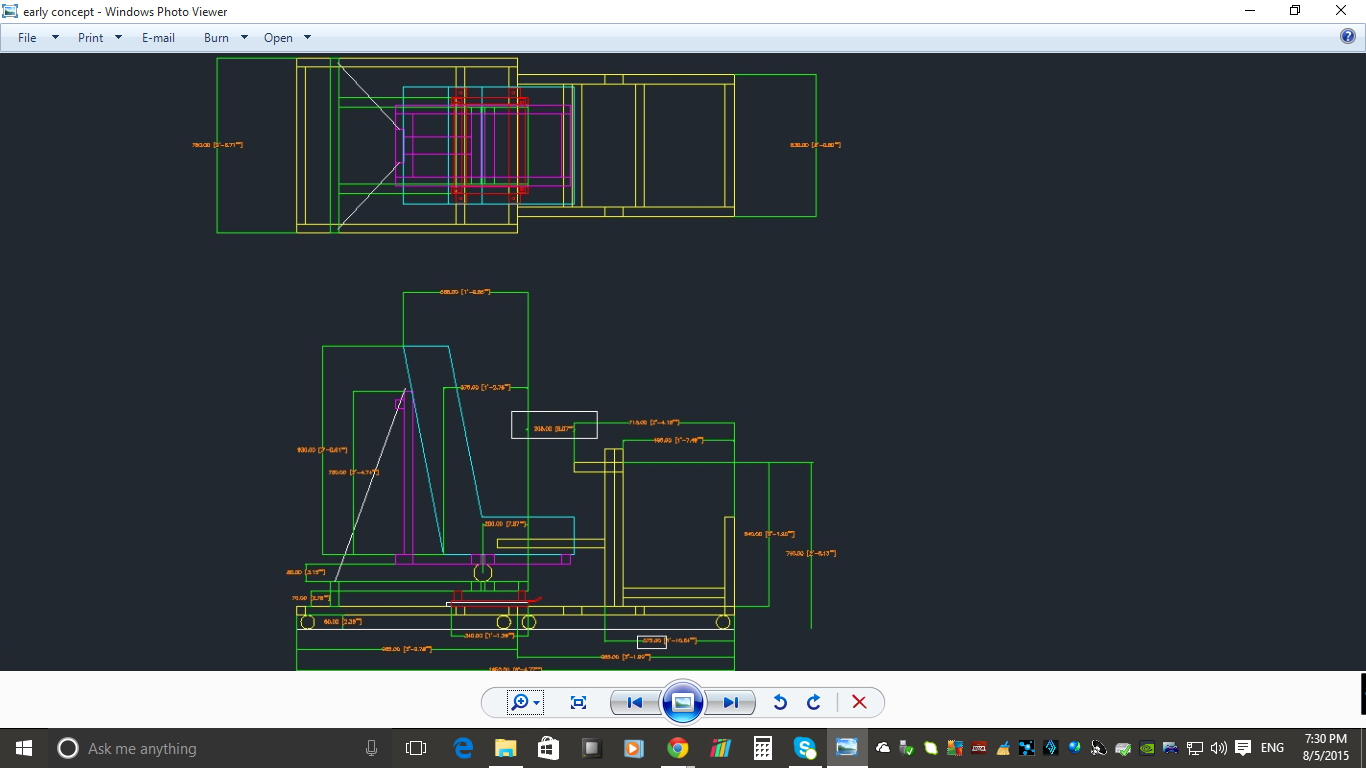
Task: Launch Calculator from the taskbar
Action: pos(763,748)
